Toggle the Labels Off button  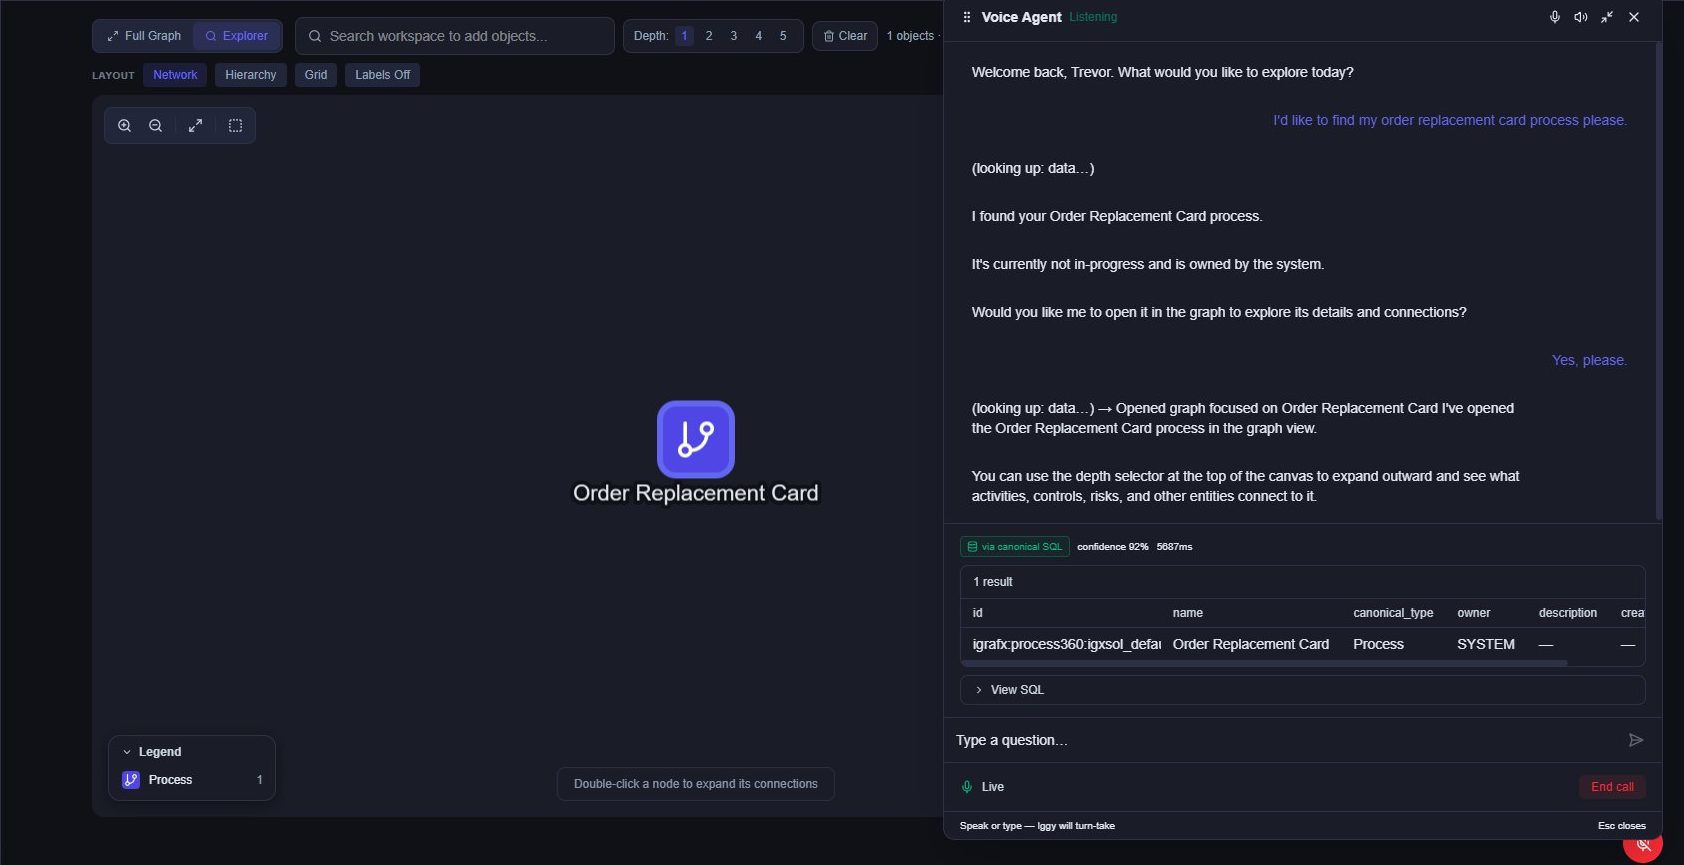pos(382,75)
